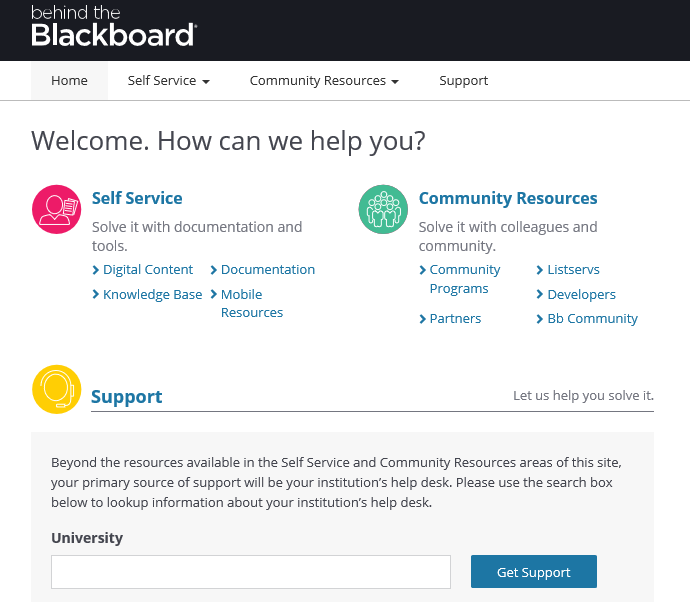Click the green Community Resources people icon
This screenshot has width=690, height=602.
[383, 209]
